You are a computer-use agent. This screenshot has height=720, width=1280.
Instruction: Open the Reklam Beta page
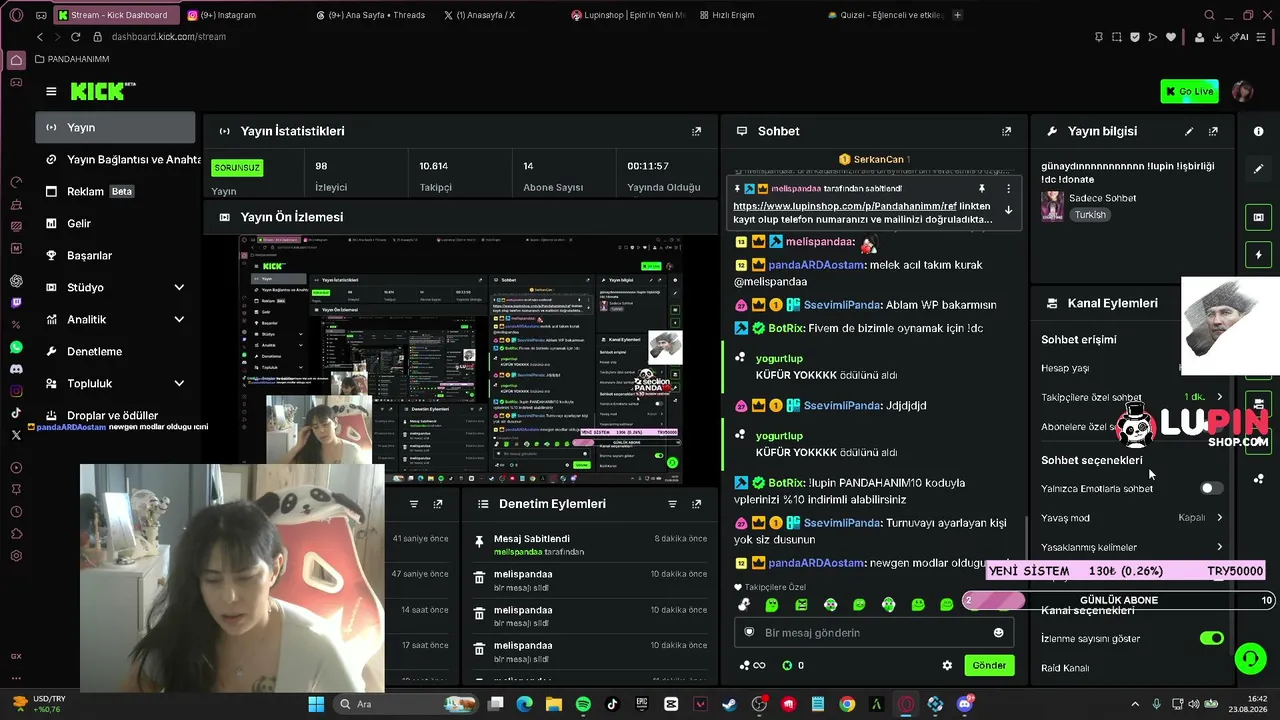coord(116,191)
